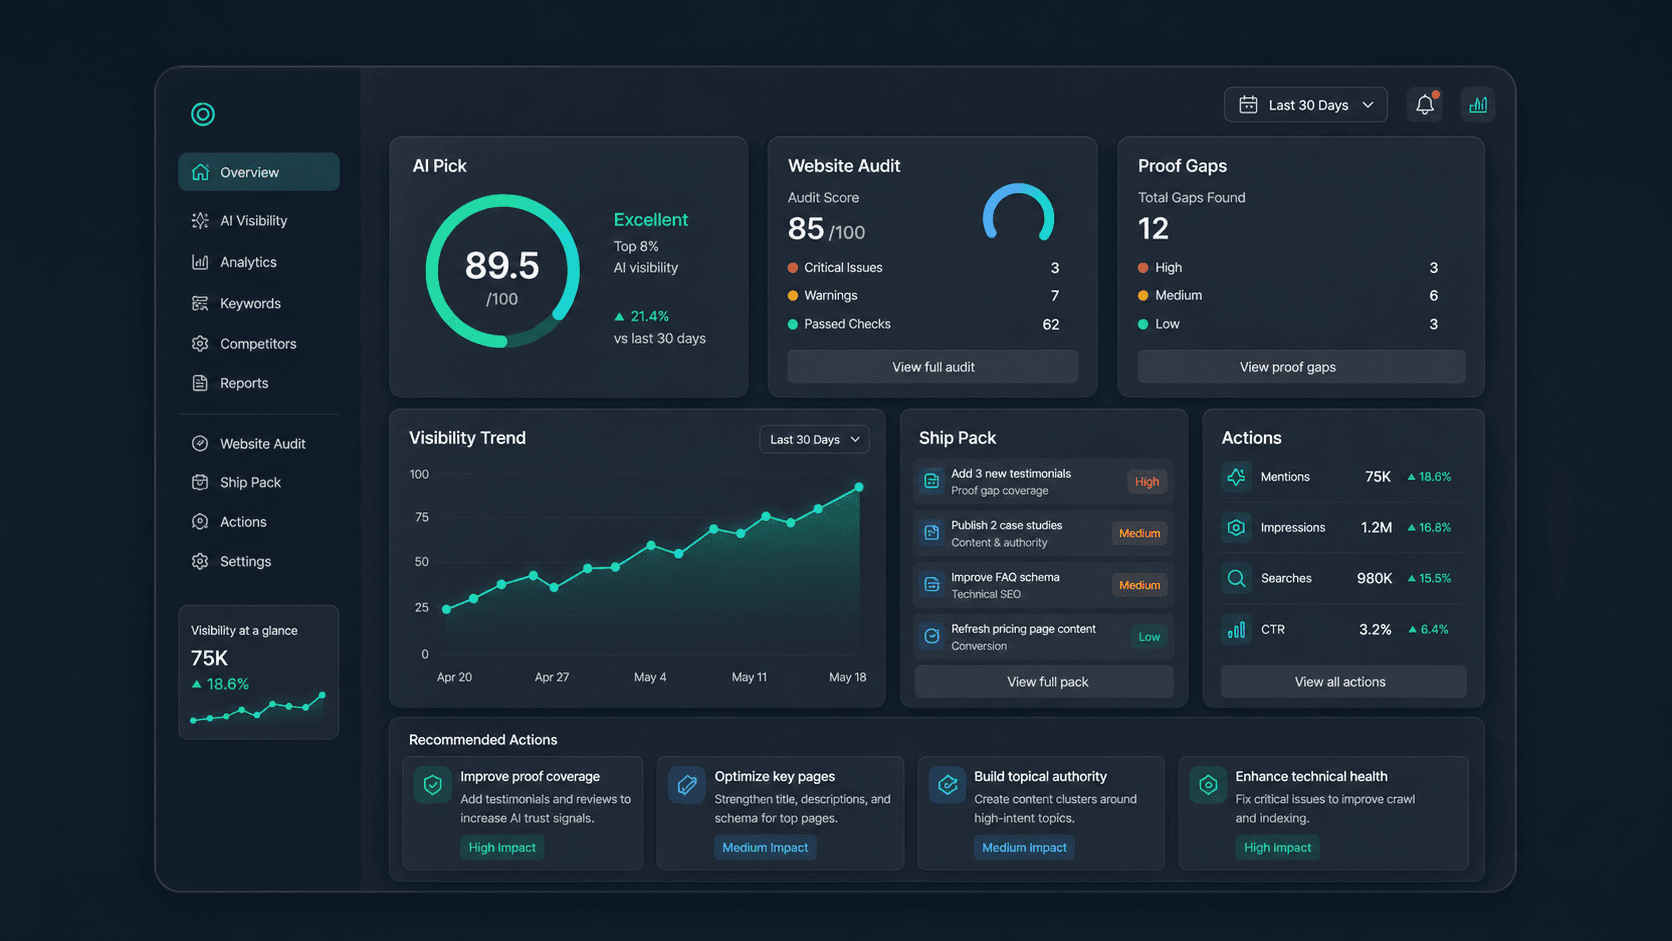The image size is (1672, 941).
Task: Click the calendar icon in date selector
Action: (1248, 105)
